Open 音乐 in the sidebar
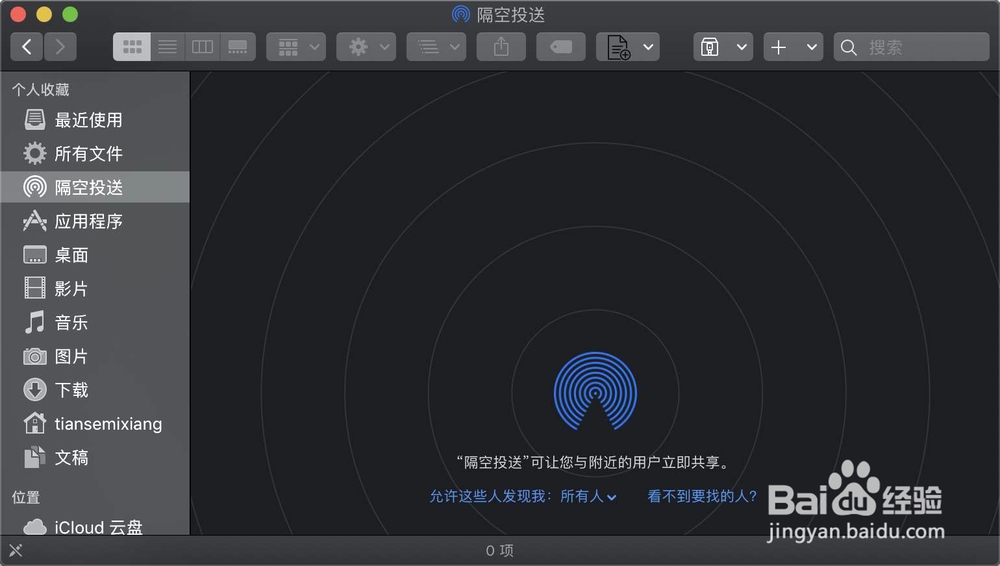1000x566 pixels. [95, 322]
